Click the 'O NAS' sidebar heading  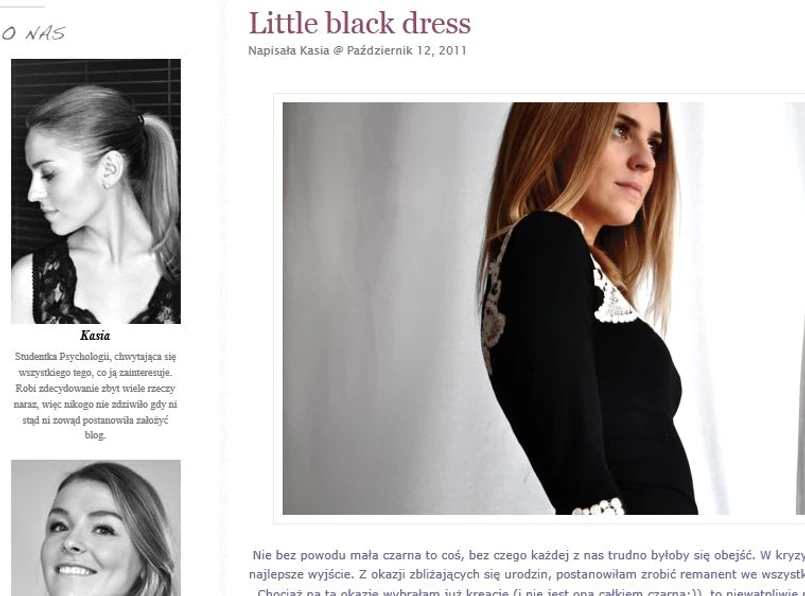tap(33, 34)
